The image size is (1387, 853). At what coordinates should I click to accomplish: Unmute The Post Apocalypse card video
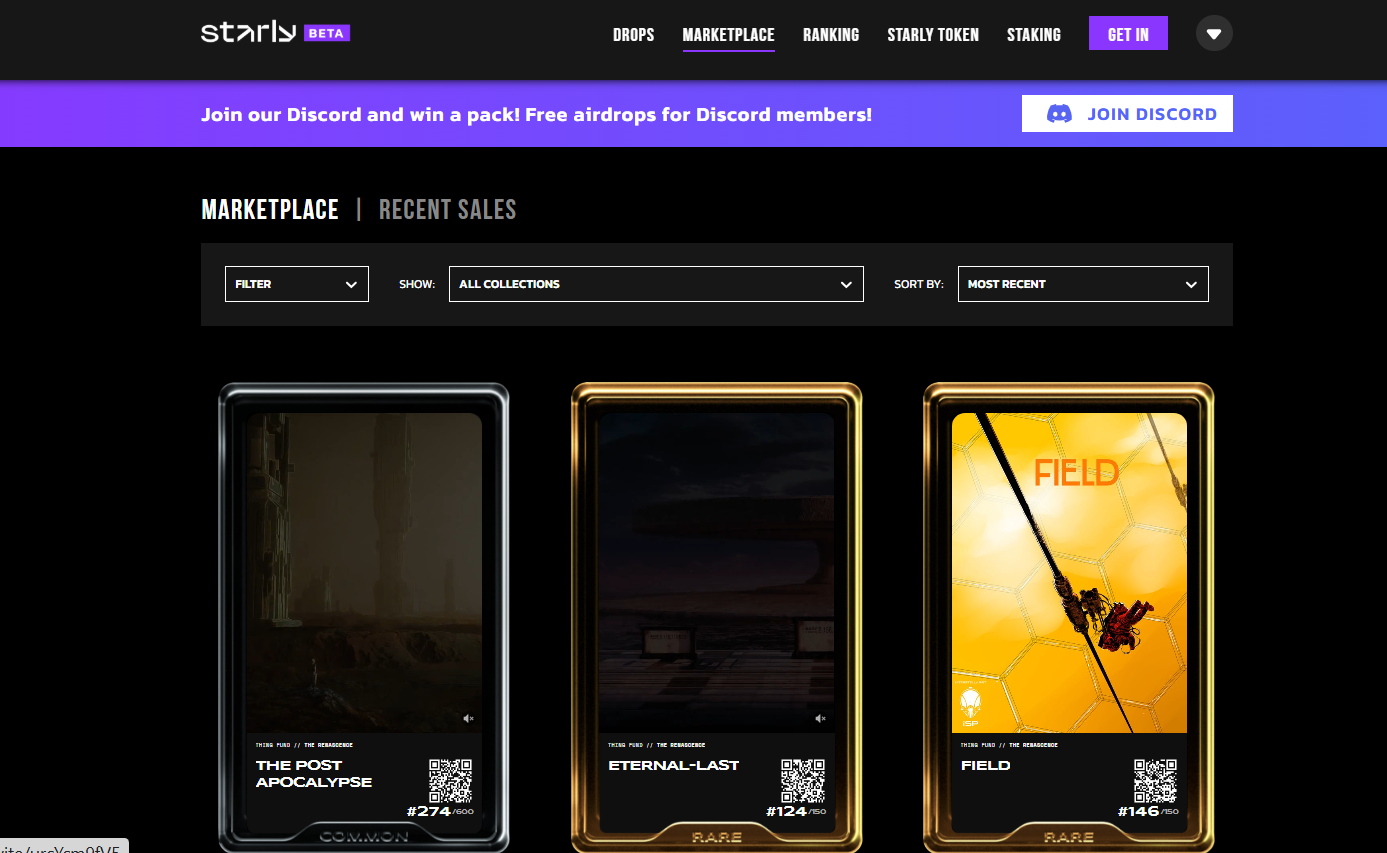(469, 718)
